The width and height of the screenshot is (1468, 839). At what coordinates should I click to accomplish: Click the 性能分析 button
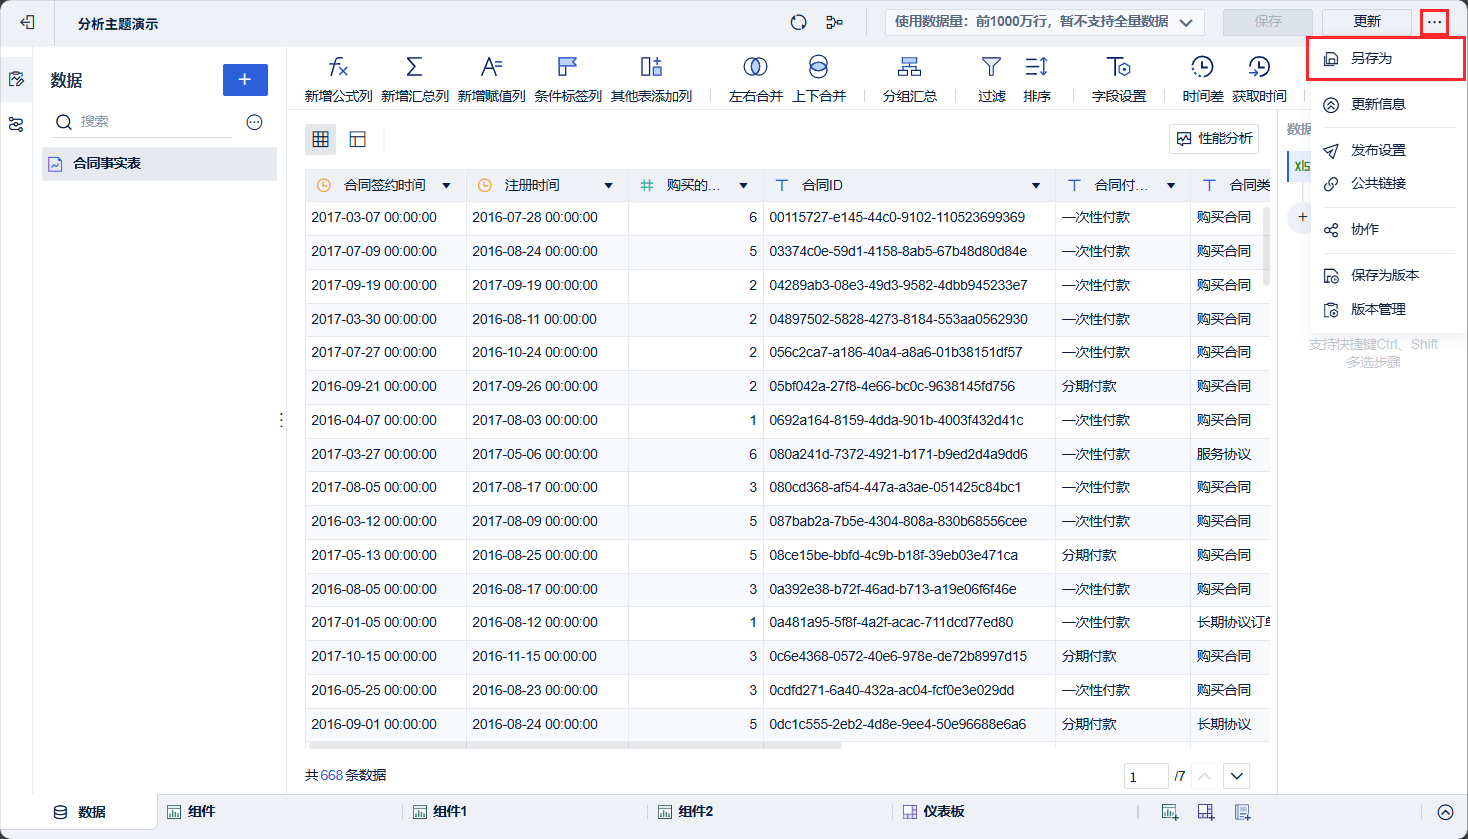[1214, 139]
